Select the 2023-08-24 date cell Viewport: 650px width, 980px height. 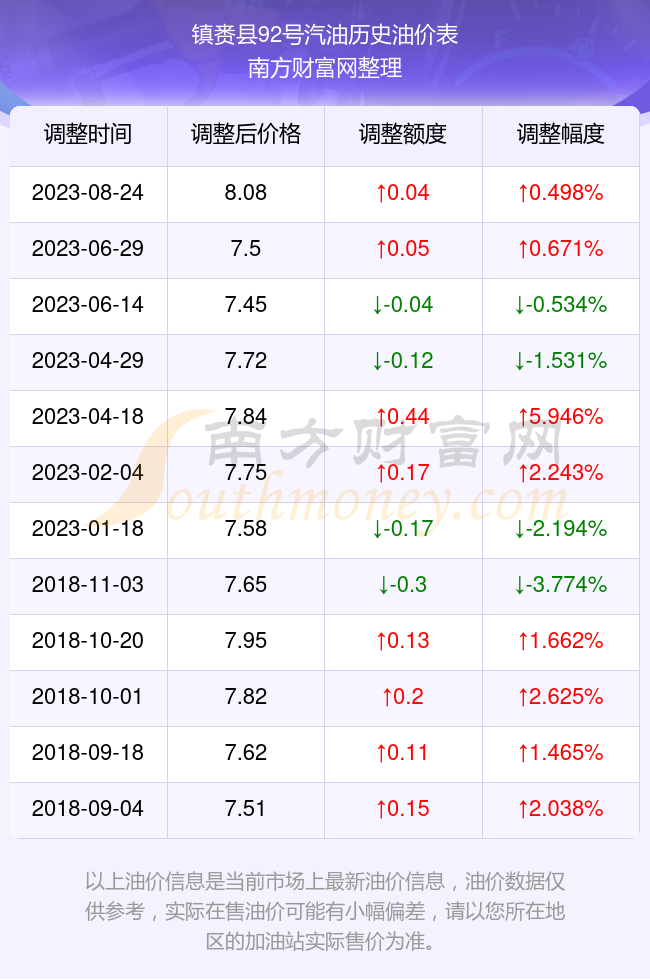point(88,192)
